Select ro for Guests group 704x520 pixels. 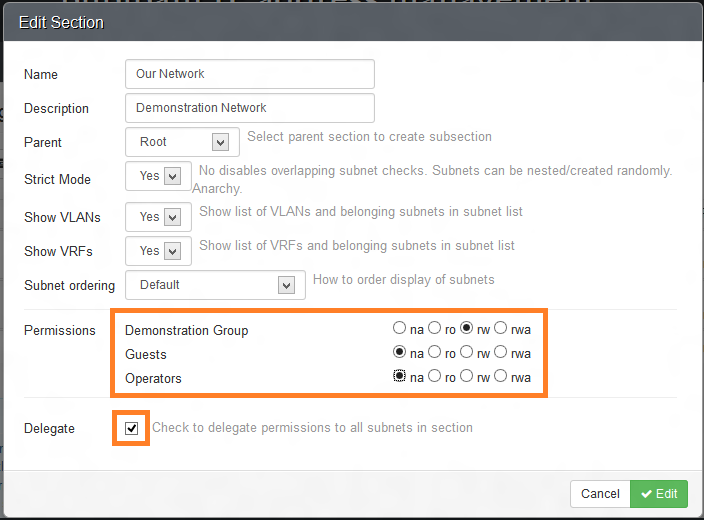(434, 352)
